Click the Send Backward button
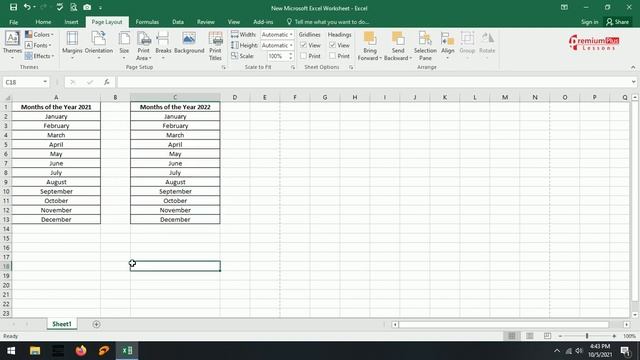The width and height of the screenshot is (640, 360). click(398, 46)
